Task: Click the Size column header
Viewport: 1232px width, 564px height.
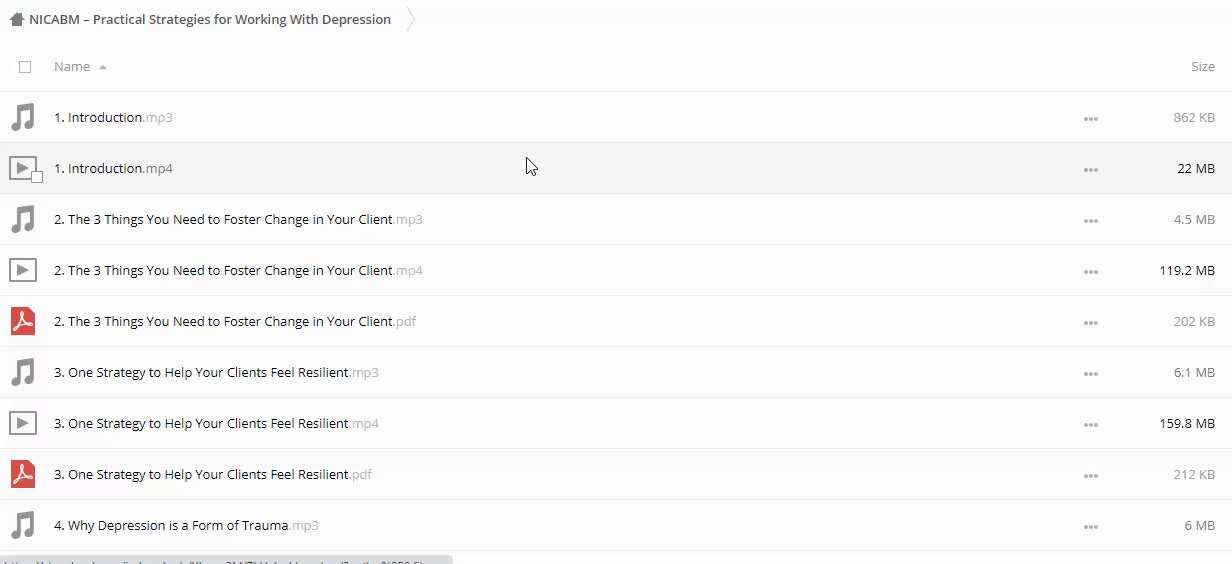Action: point(1202,67)
